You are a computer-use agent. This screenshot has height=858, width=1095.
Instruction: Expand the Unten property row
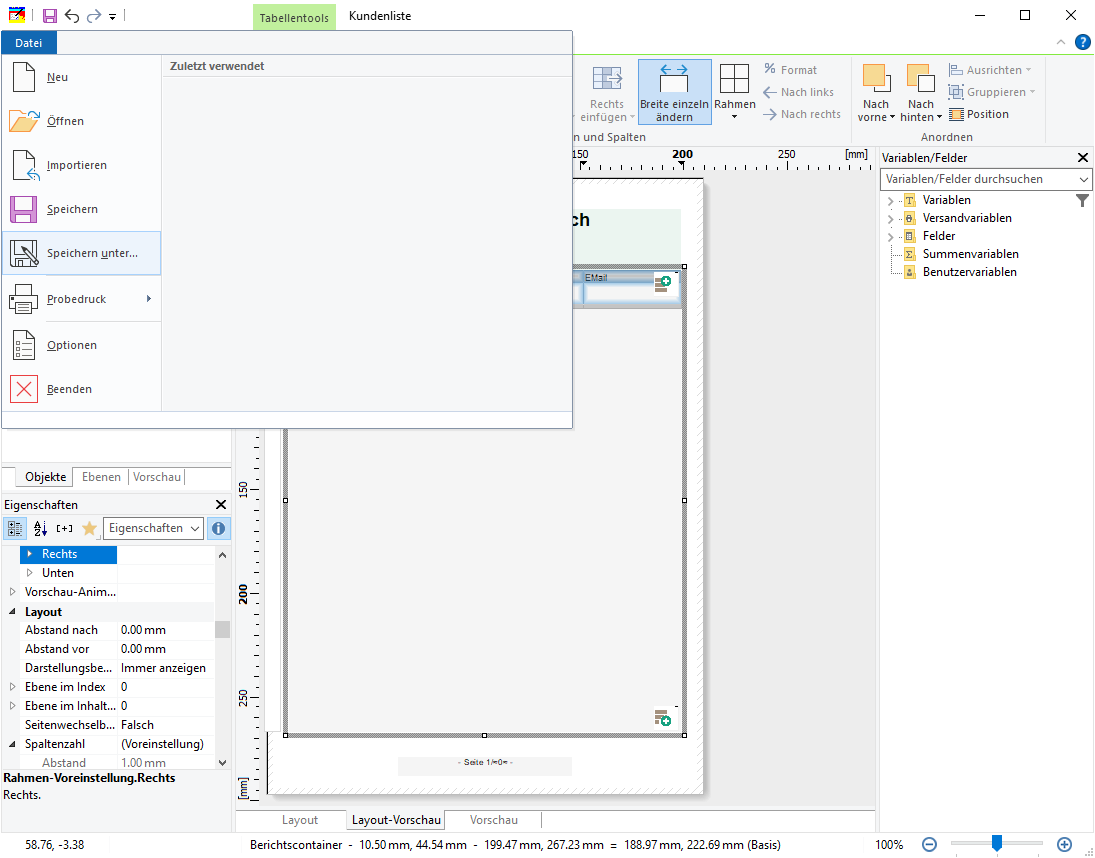click(29, 573)
